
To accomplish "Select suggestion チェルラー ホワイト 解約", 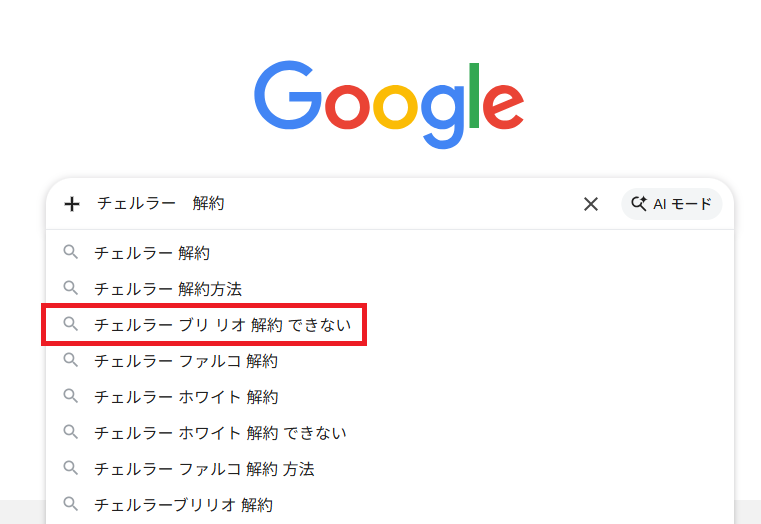I will tap(186, 397).
